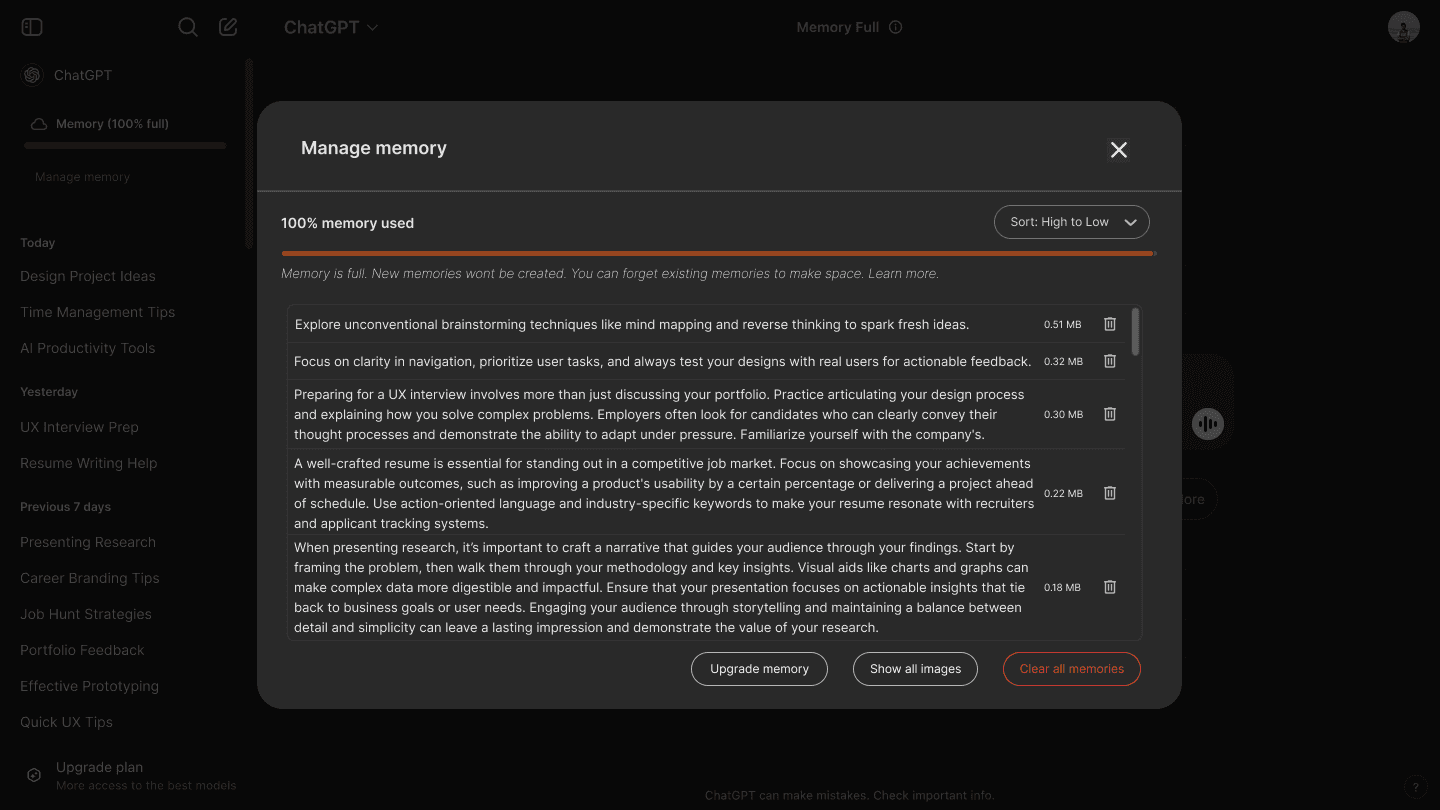Select the 'Focus on clarity in navigation' memory text
This screenshot has height=810, width=1440.
662,361
